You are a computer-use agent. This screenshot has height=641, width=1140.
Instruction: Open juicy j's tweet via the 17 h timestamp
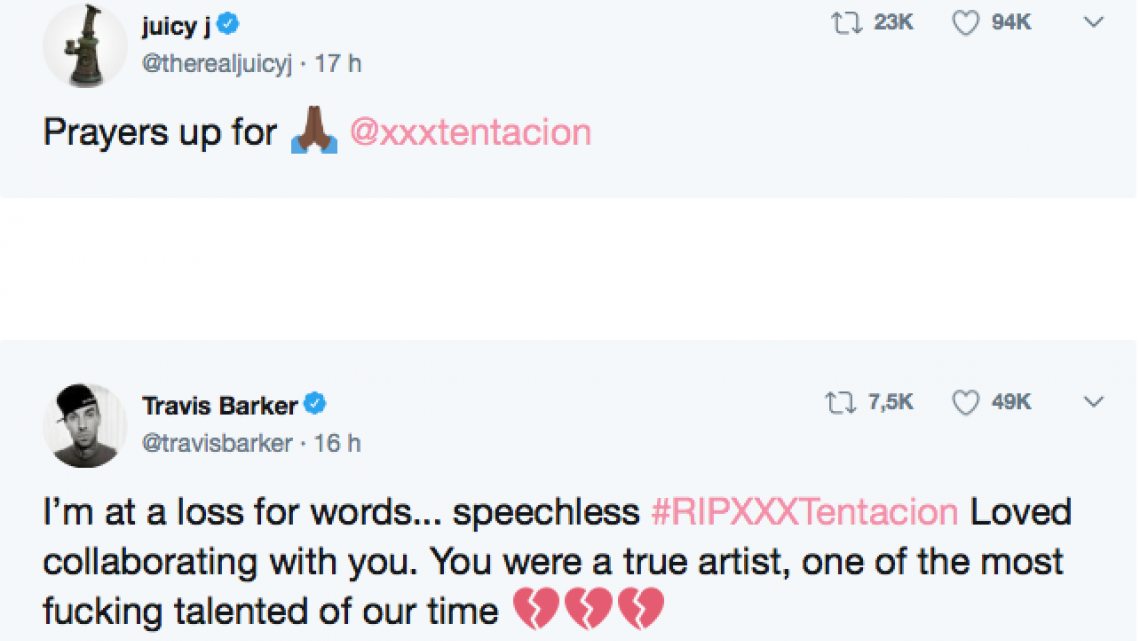click(x=341, y=62)
